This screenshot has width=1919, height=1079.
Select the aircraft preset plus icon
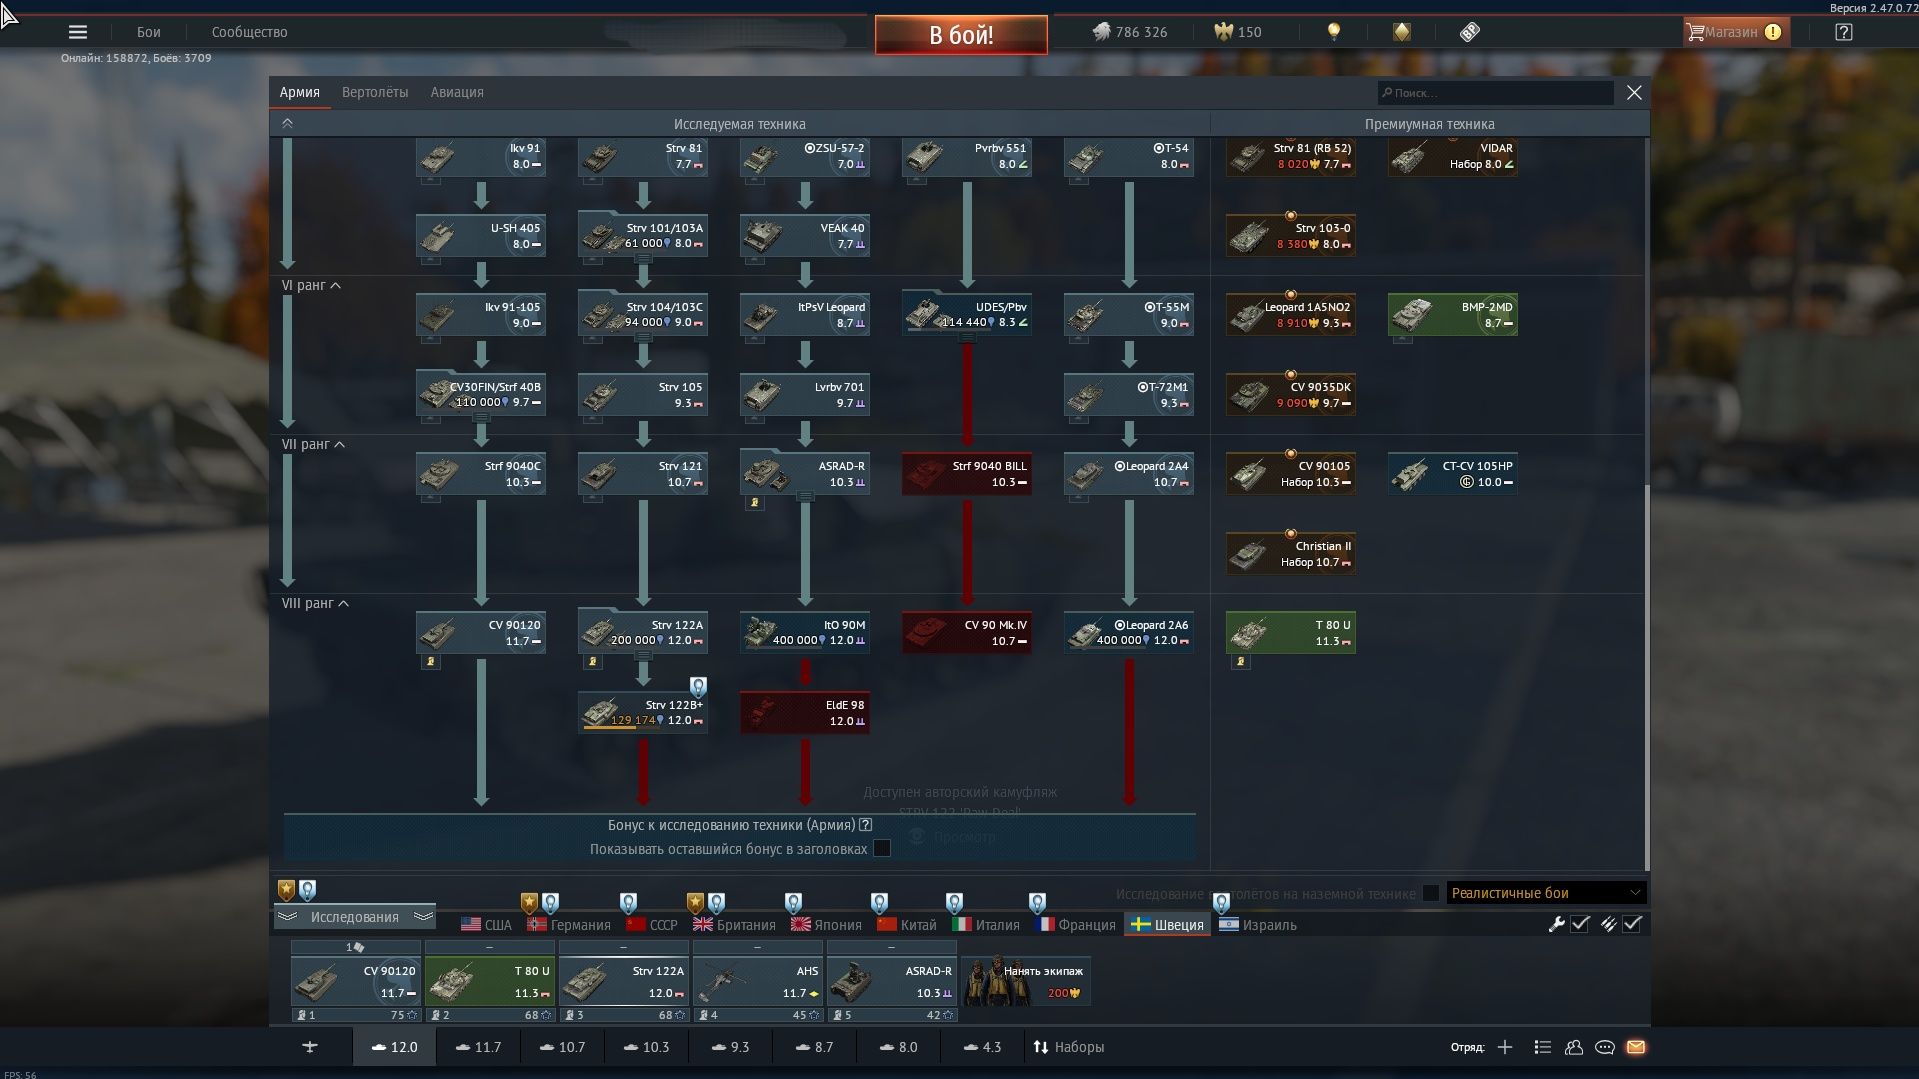(310, 1047)
